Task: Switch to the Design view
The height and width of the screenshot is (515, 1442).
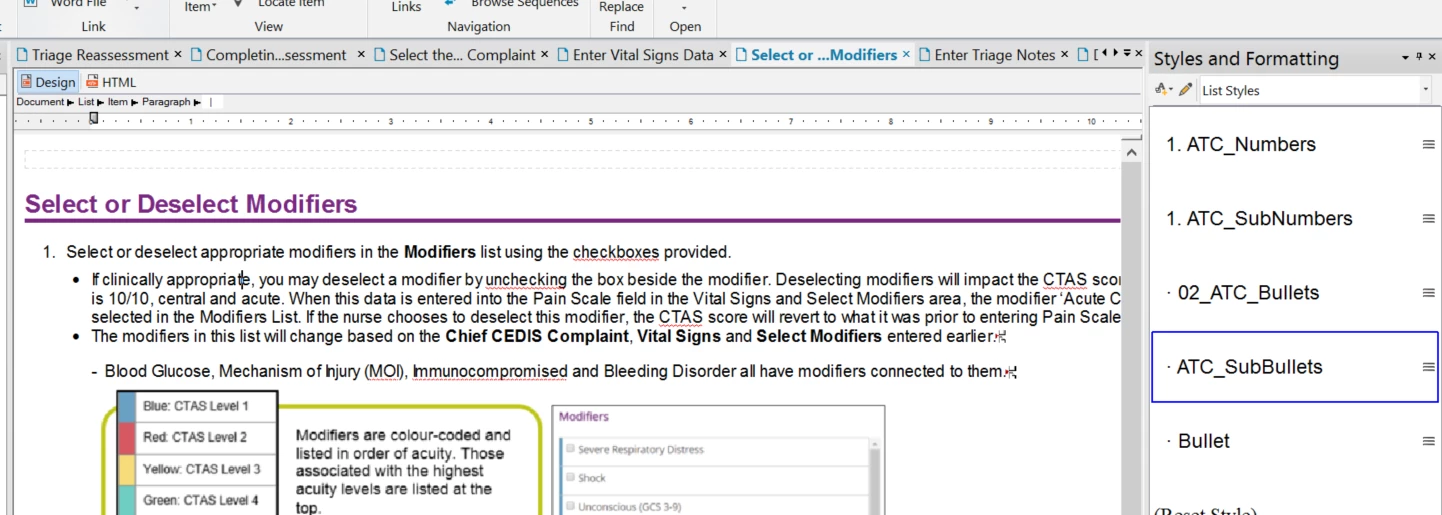Action: tap(47, 82)
